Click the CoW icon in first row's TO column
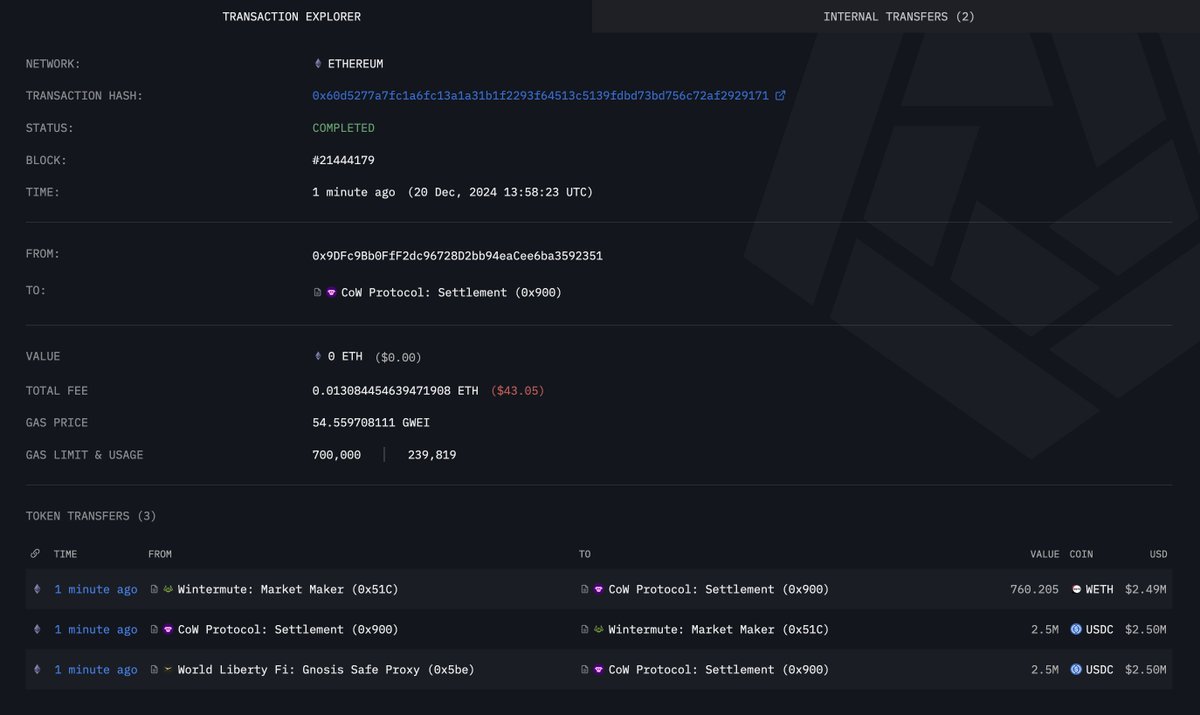1200x715 pixels. (x=596, y=589)
